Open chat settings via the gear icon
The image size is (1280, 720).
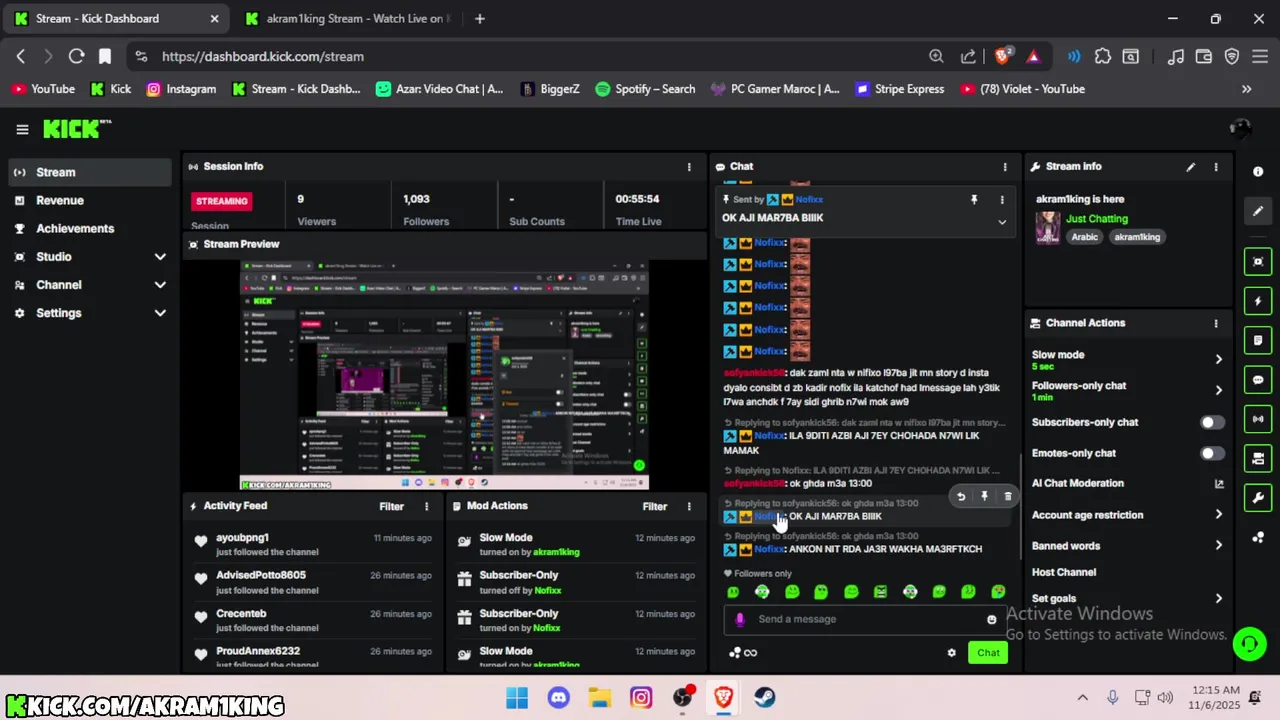pyautogui.click(x=952, y=653)
